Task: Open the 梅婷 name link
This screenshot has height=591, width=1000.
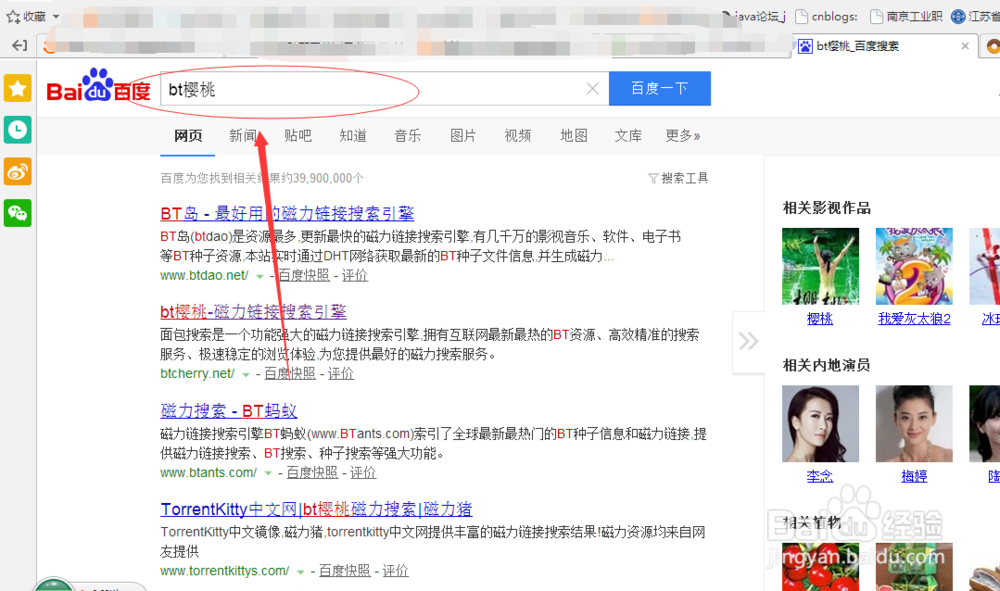Action: point(914,476)
